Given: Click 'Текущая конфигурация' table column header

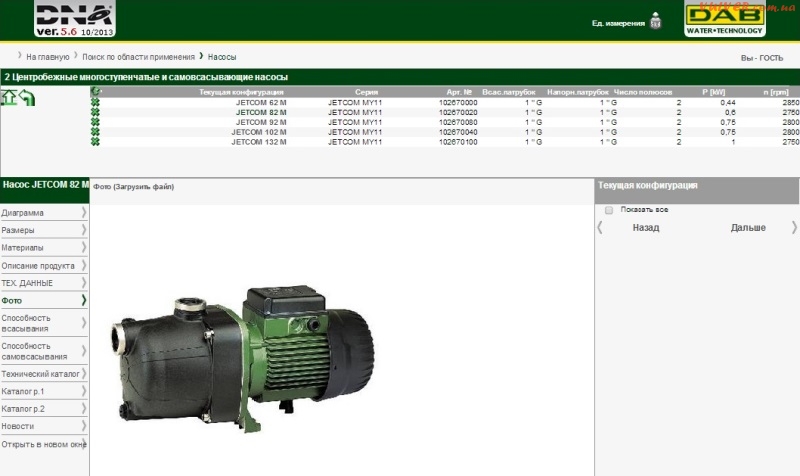Looking at the screenshot, I should click(241, 92).
